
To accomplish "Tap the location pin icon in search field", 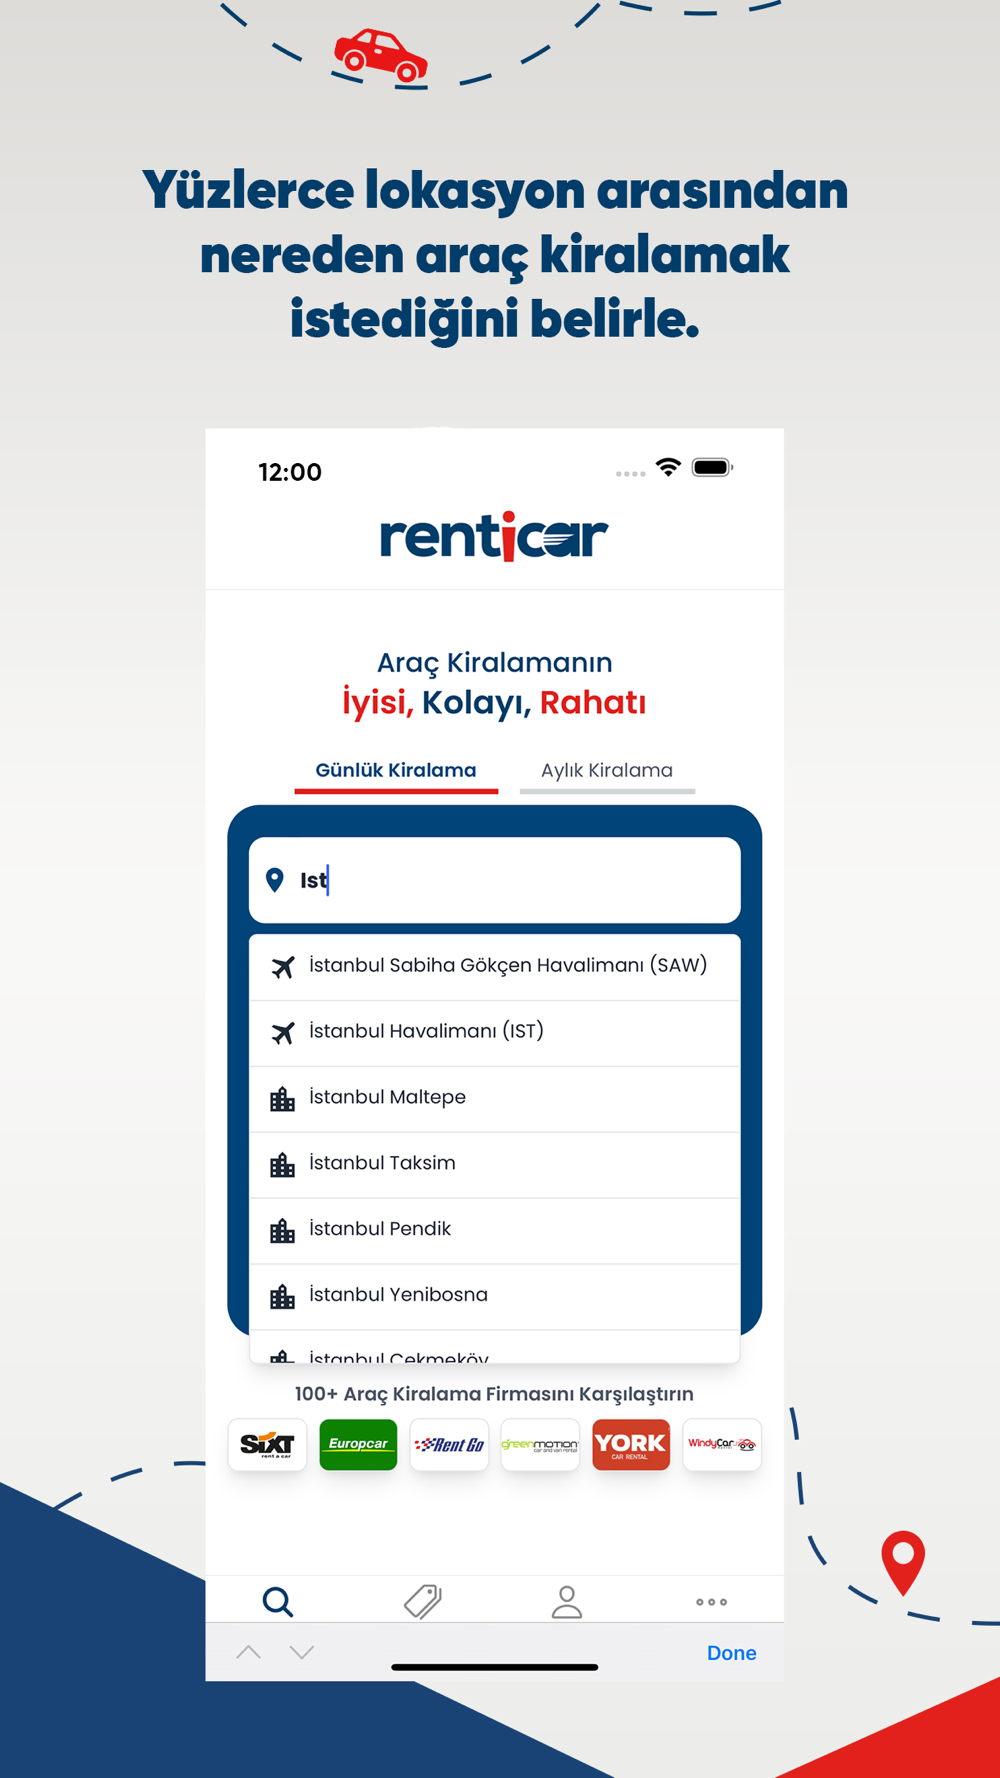I will [275, 880].
